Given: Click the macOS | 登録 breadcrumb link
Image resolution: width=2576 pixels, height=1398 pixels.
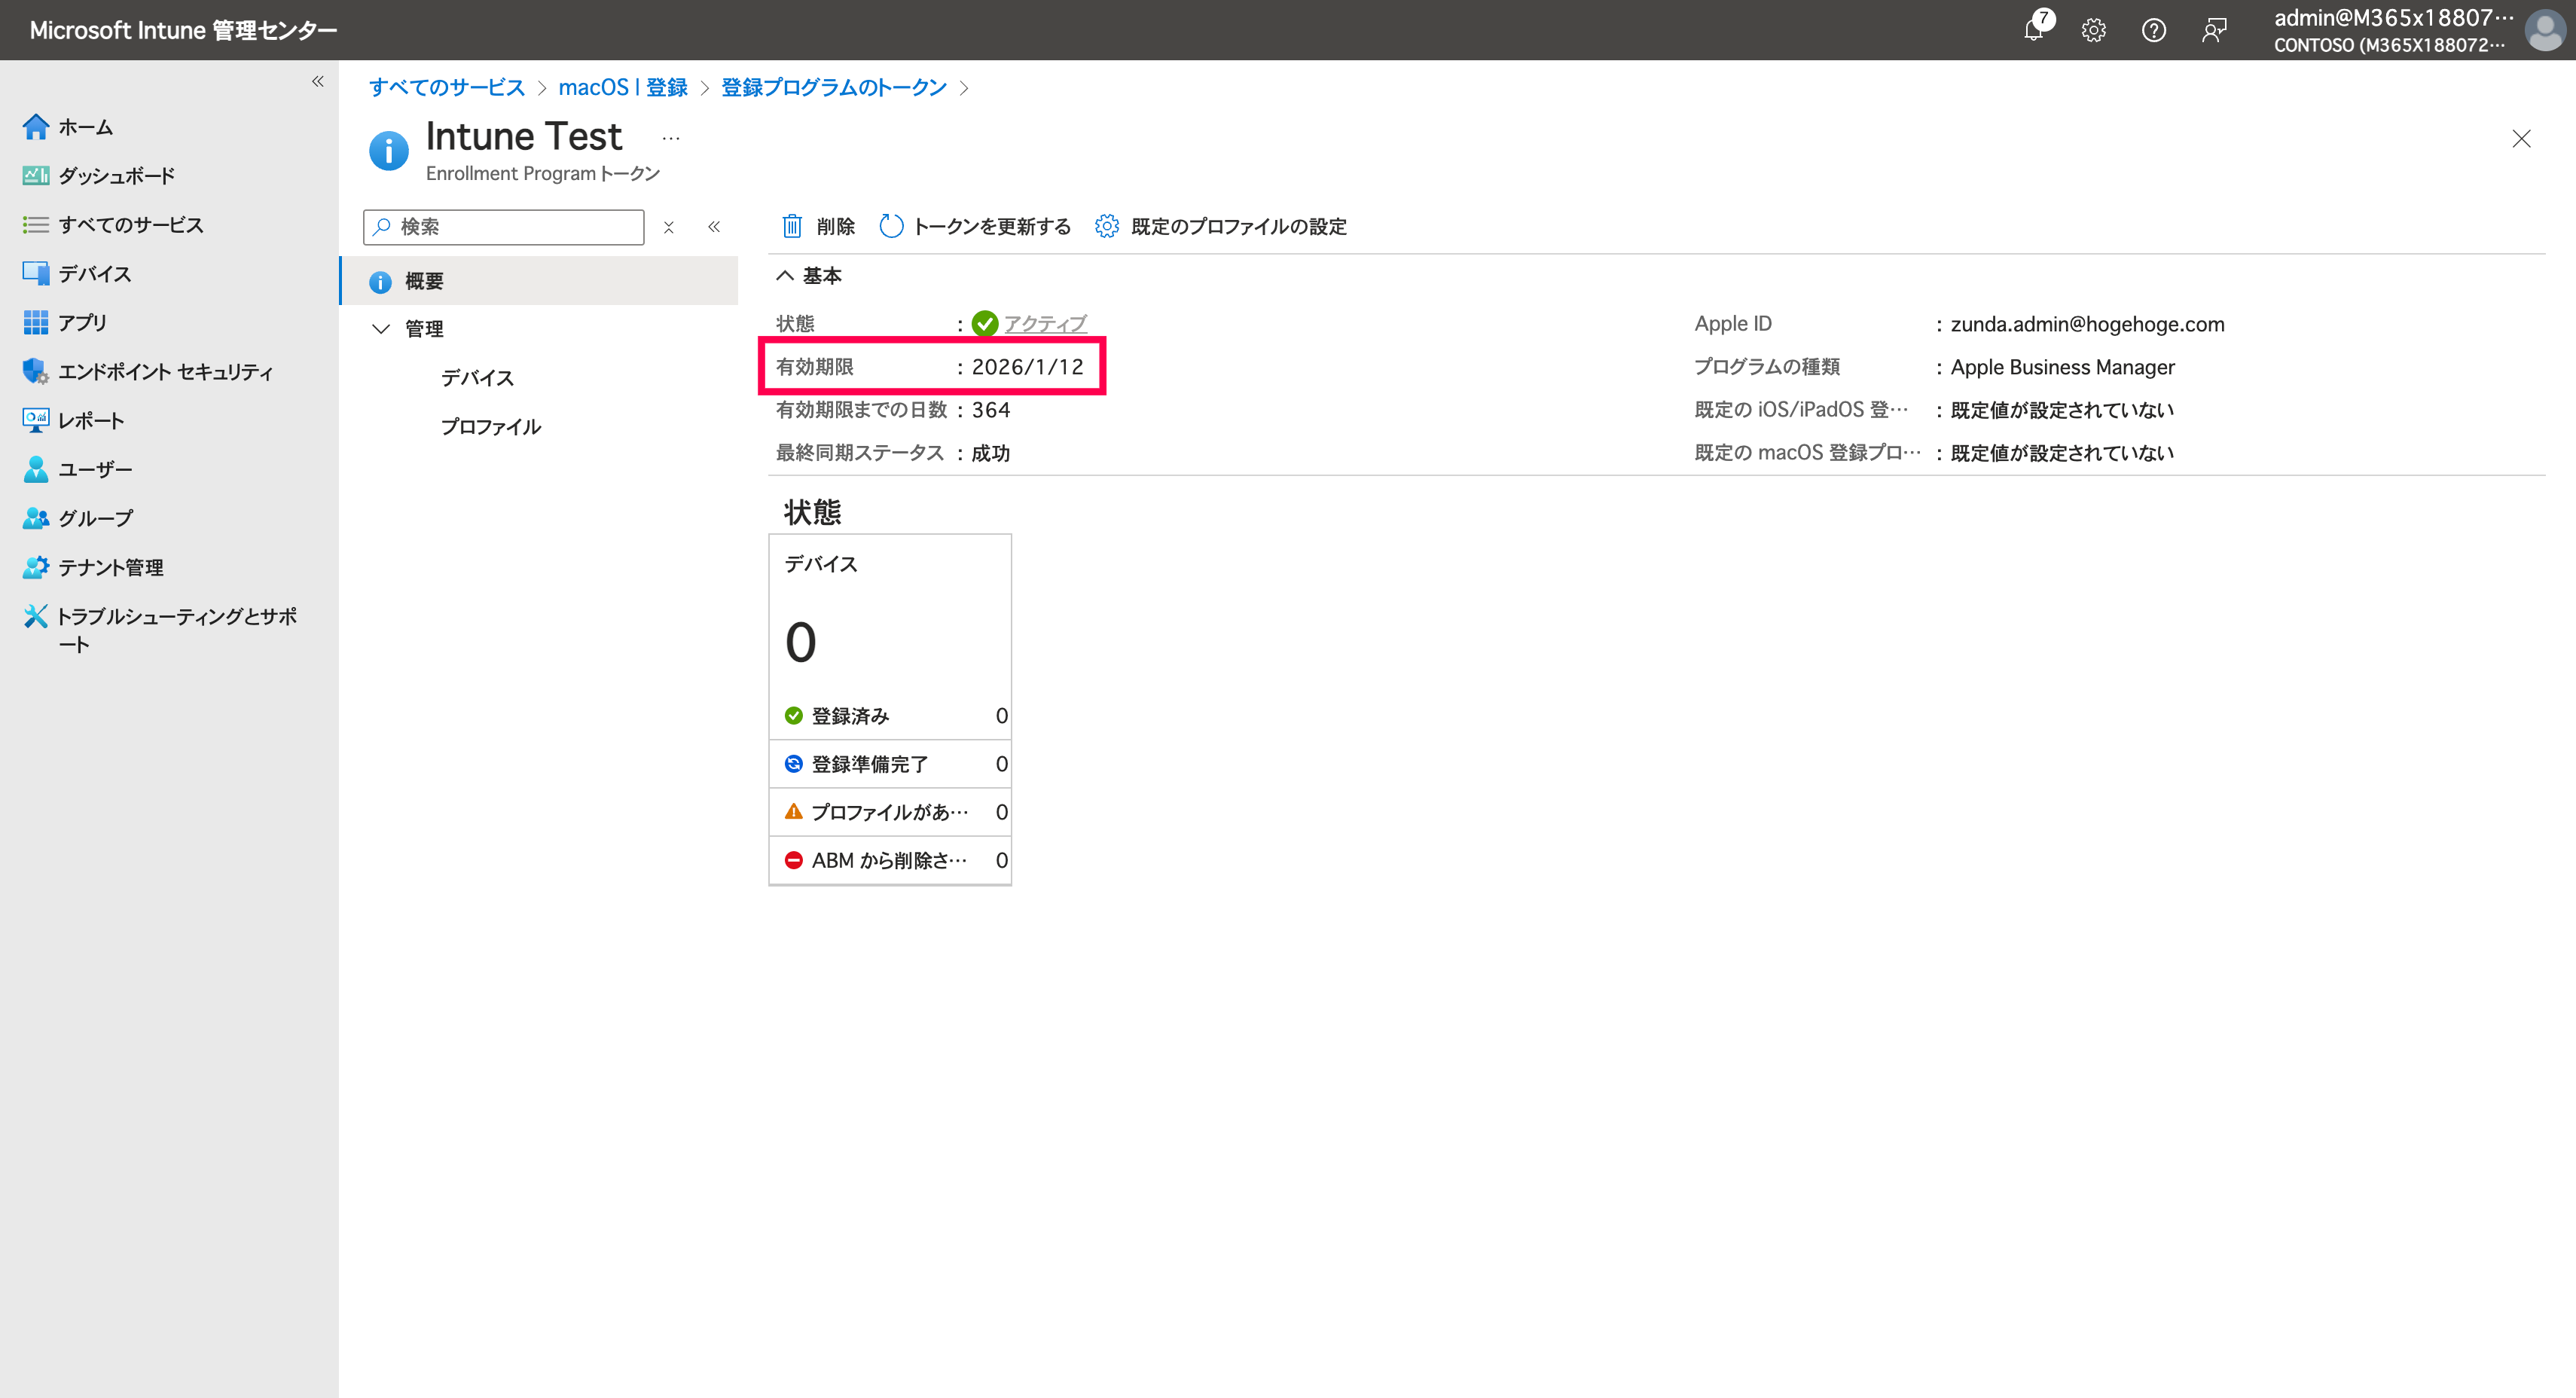Looking at the screenshot, I should [x=623, y=88].
